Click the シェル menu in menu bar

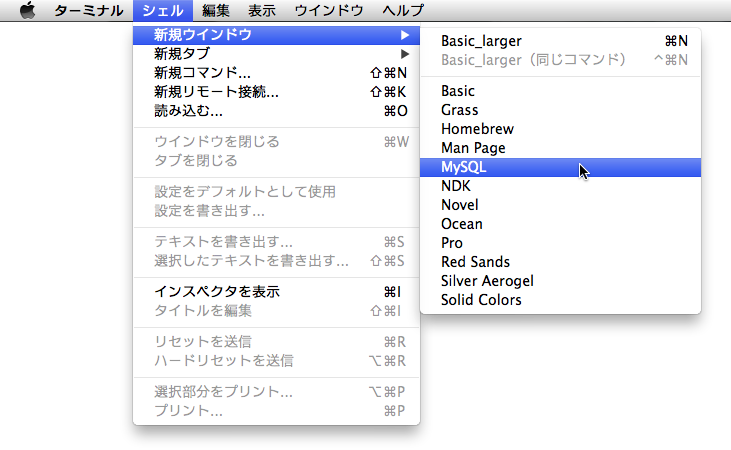click(163, 10)
